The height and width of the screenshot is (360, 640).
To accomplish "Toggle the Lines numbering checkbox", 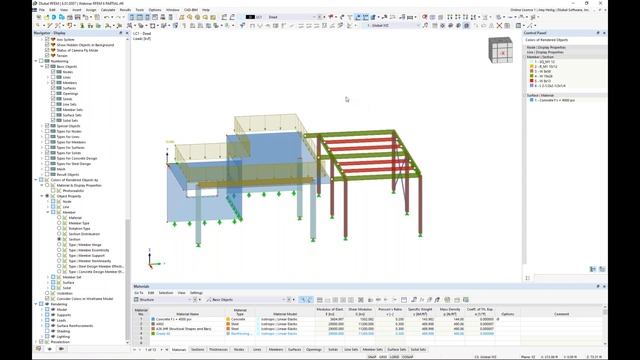I will [x=53, y=77].
